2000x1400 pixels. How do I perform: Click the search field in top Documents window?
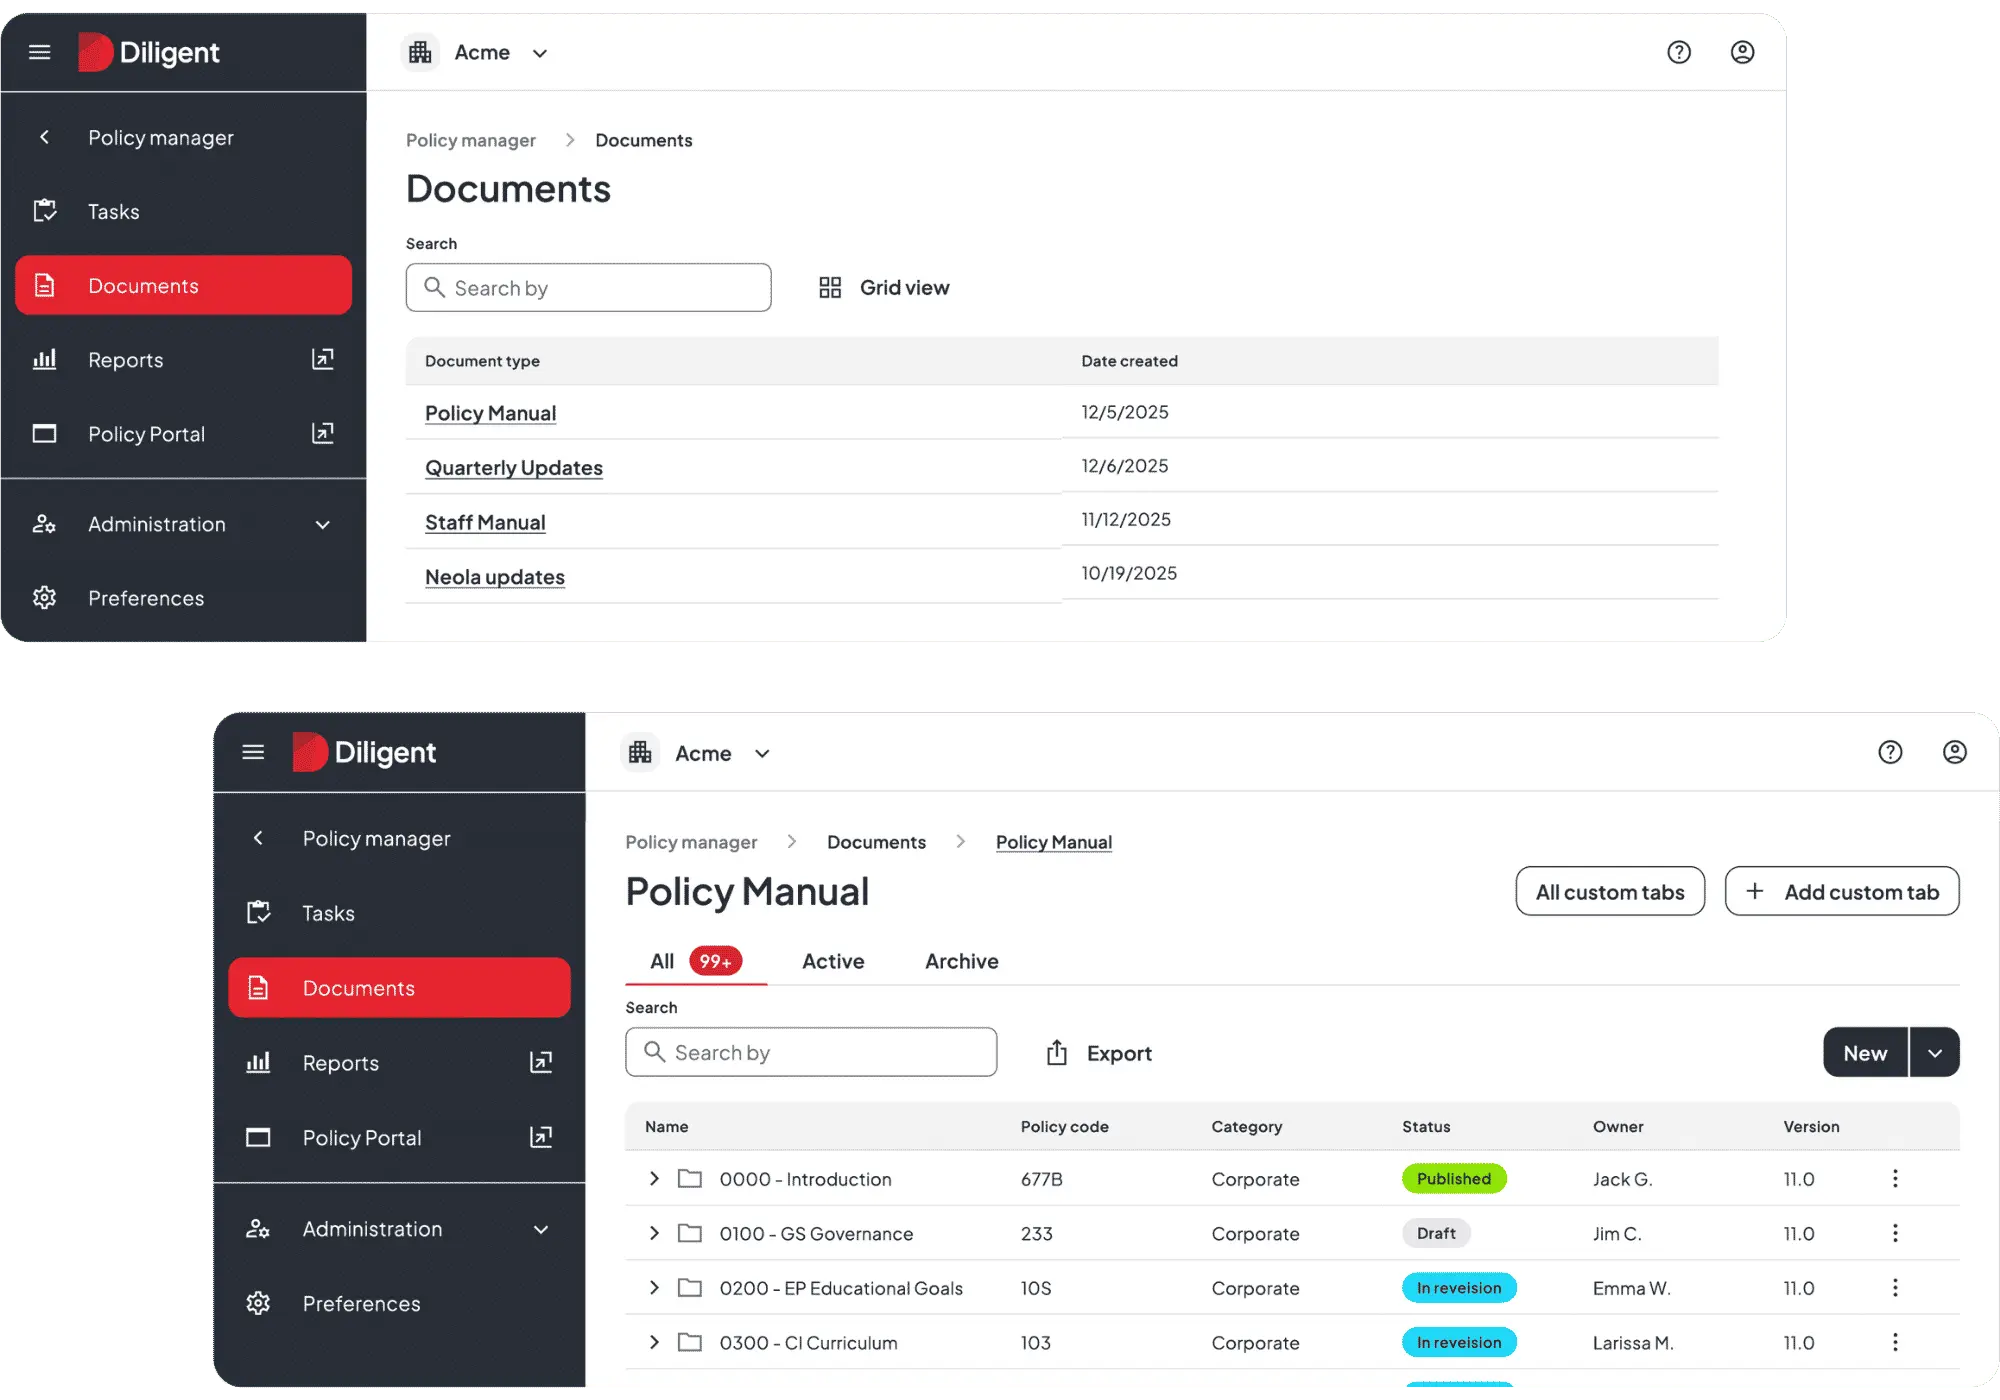click(x=588, y=288)
